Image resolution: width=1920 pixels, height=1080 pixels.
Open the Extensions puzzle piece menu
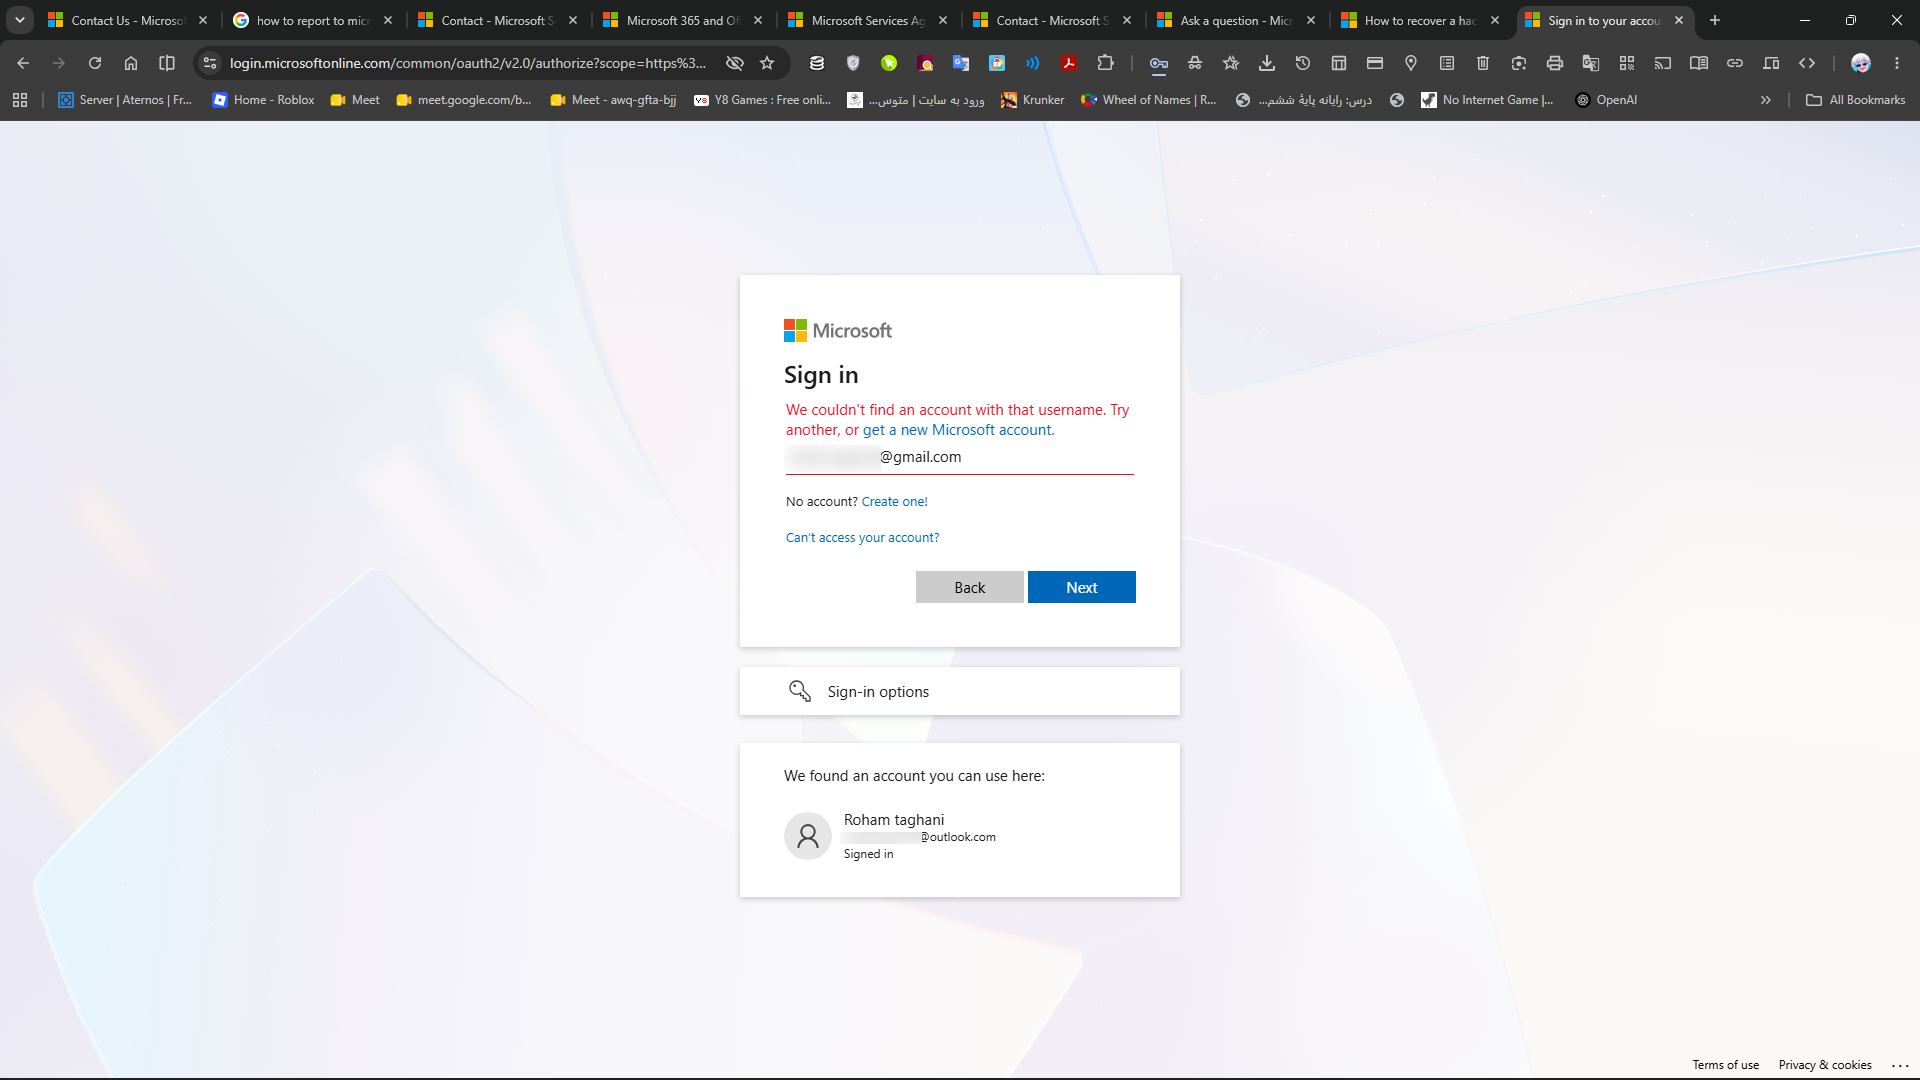pyautogui.click(x=1105, y=63)
